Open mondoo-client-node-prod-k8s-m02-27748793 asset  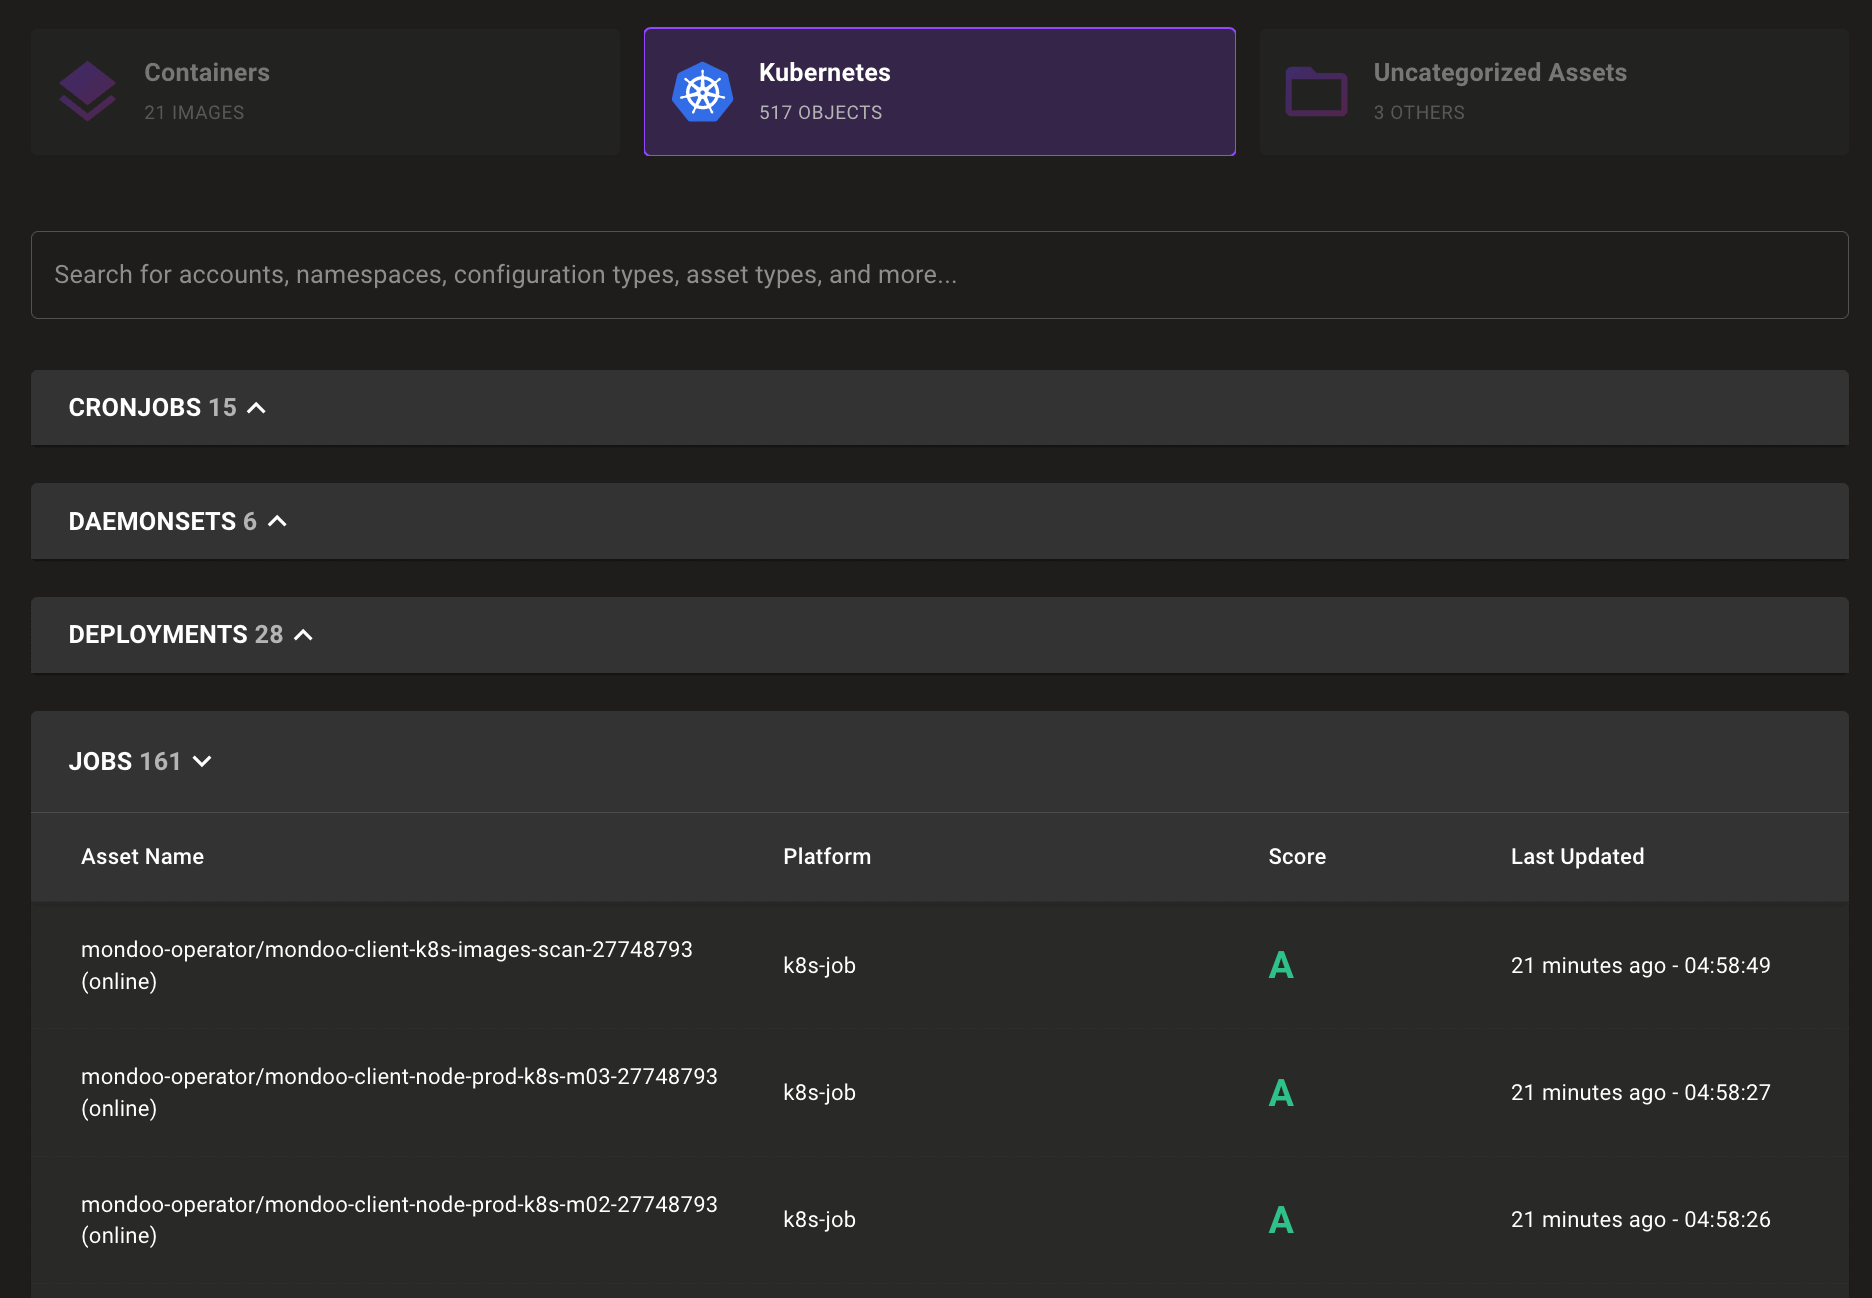pos(399,1204)
